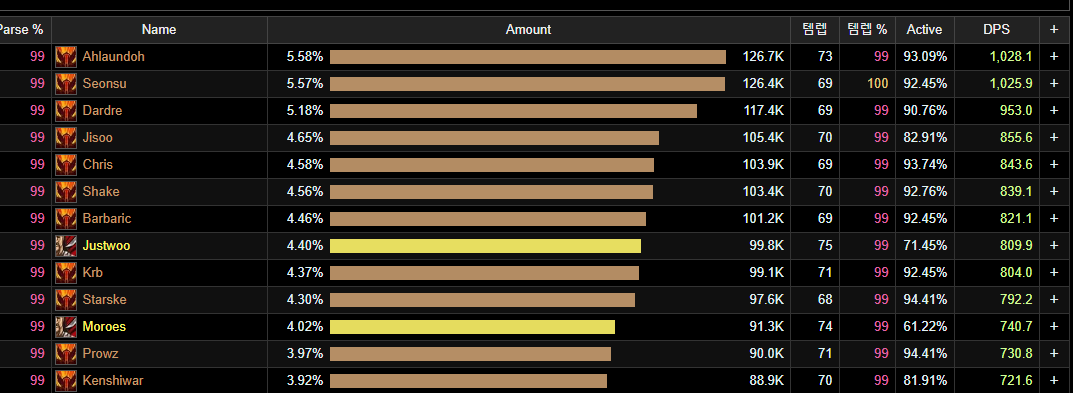Click the class icon beside Seonsu
Screen dimensions: 1073x393
point(66,84)
